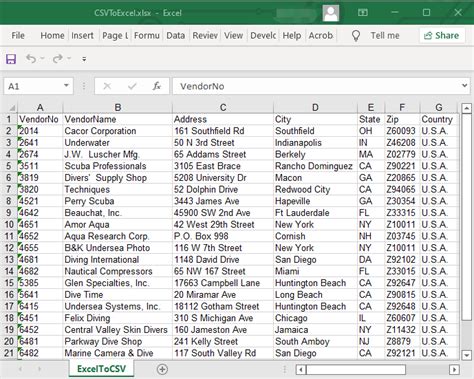Click the Tell me search field
This screenshot has height=379, width=474.
point(385,35)
